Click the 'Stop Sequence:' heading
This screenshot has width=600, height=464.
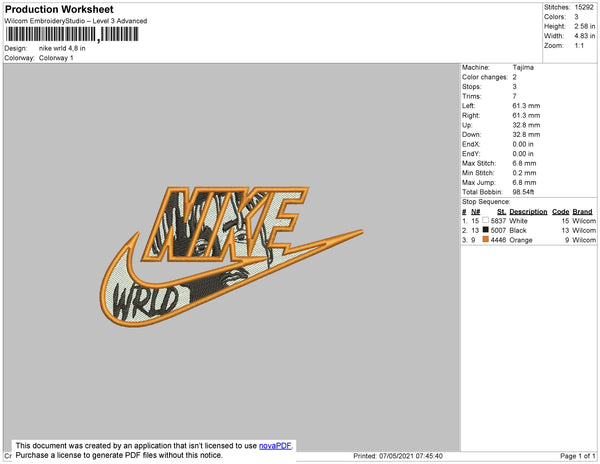tap(486, 202)
